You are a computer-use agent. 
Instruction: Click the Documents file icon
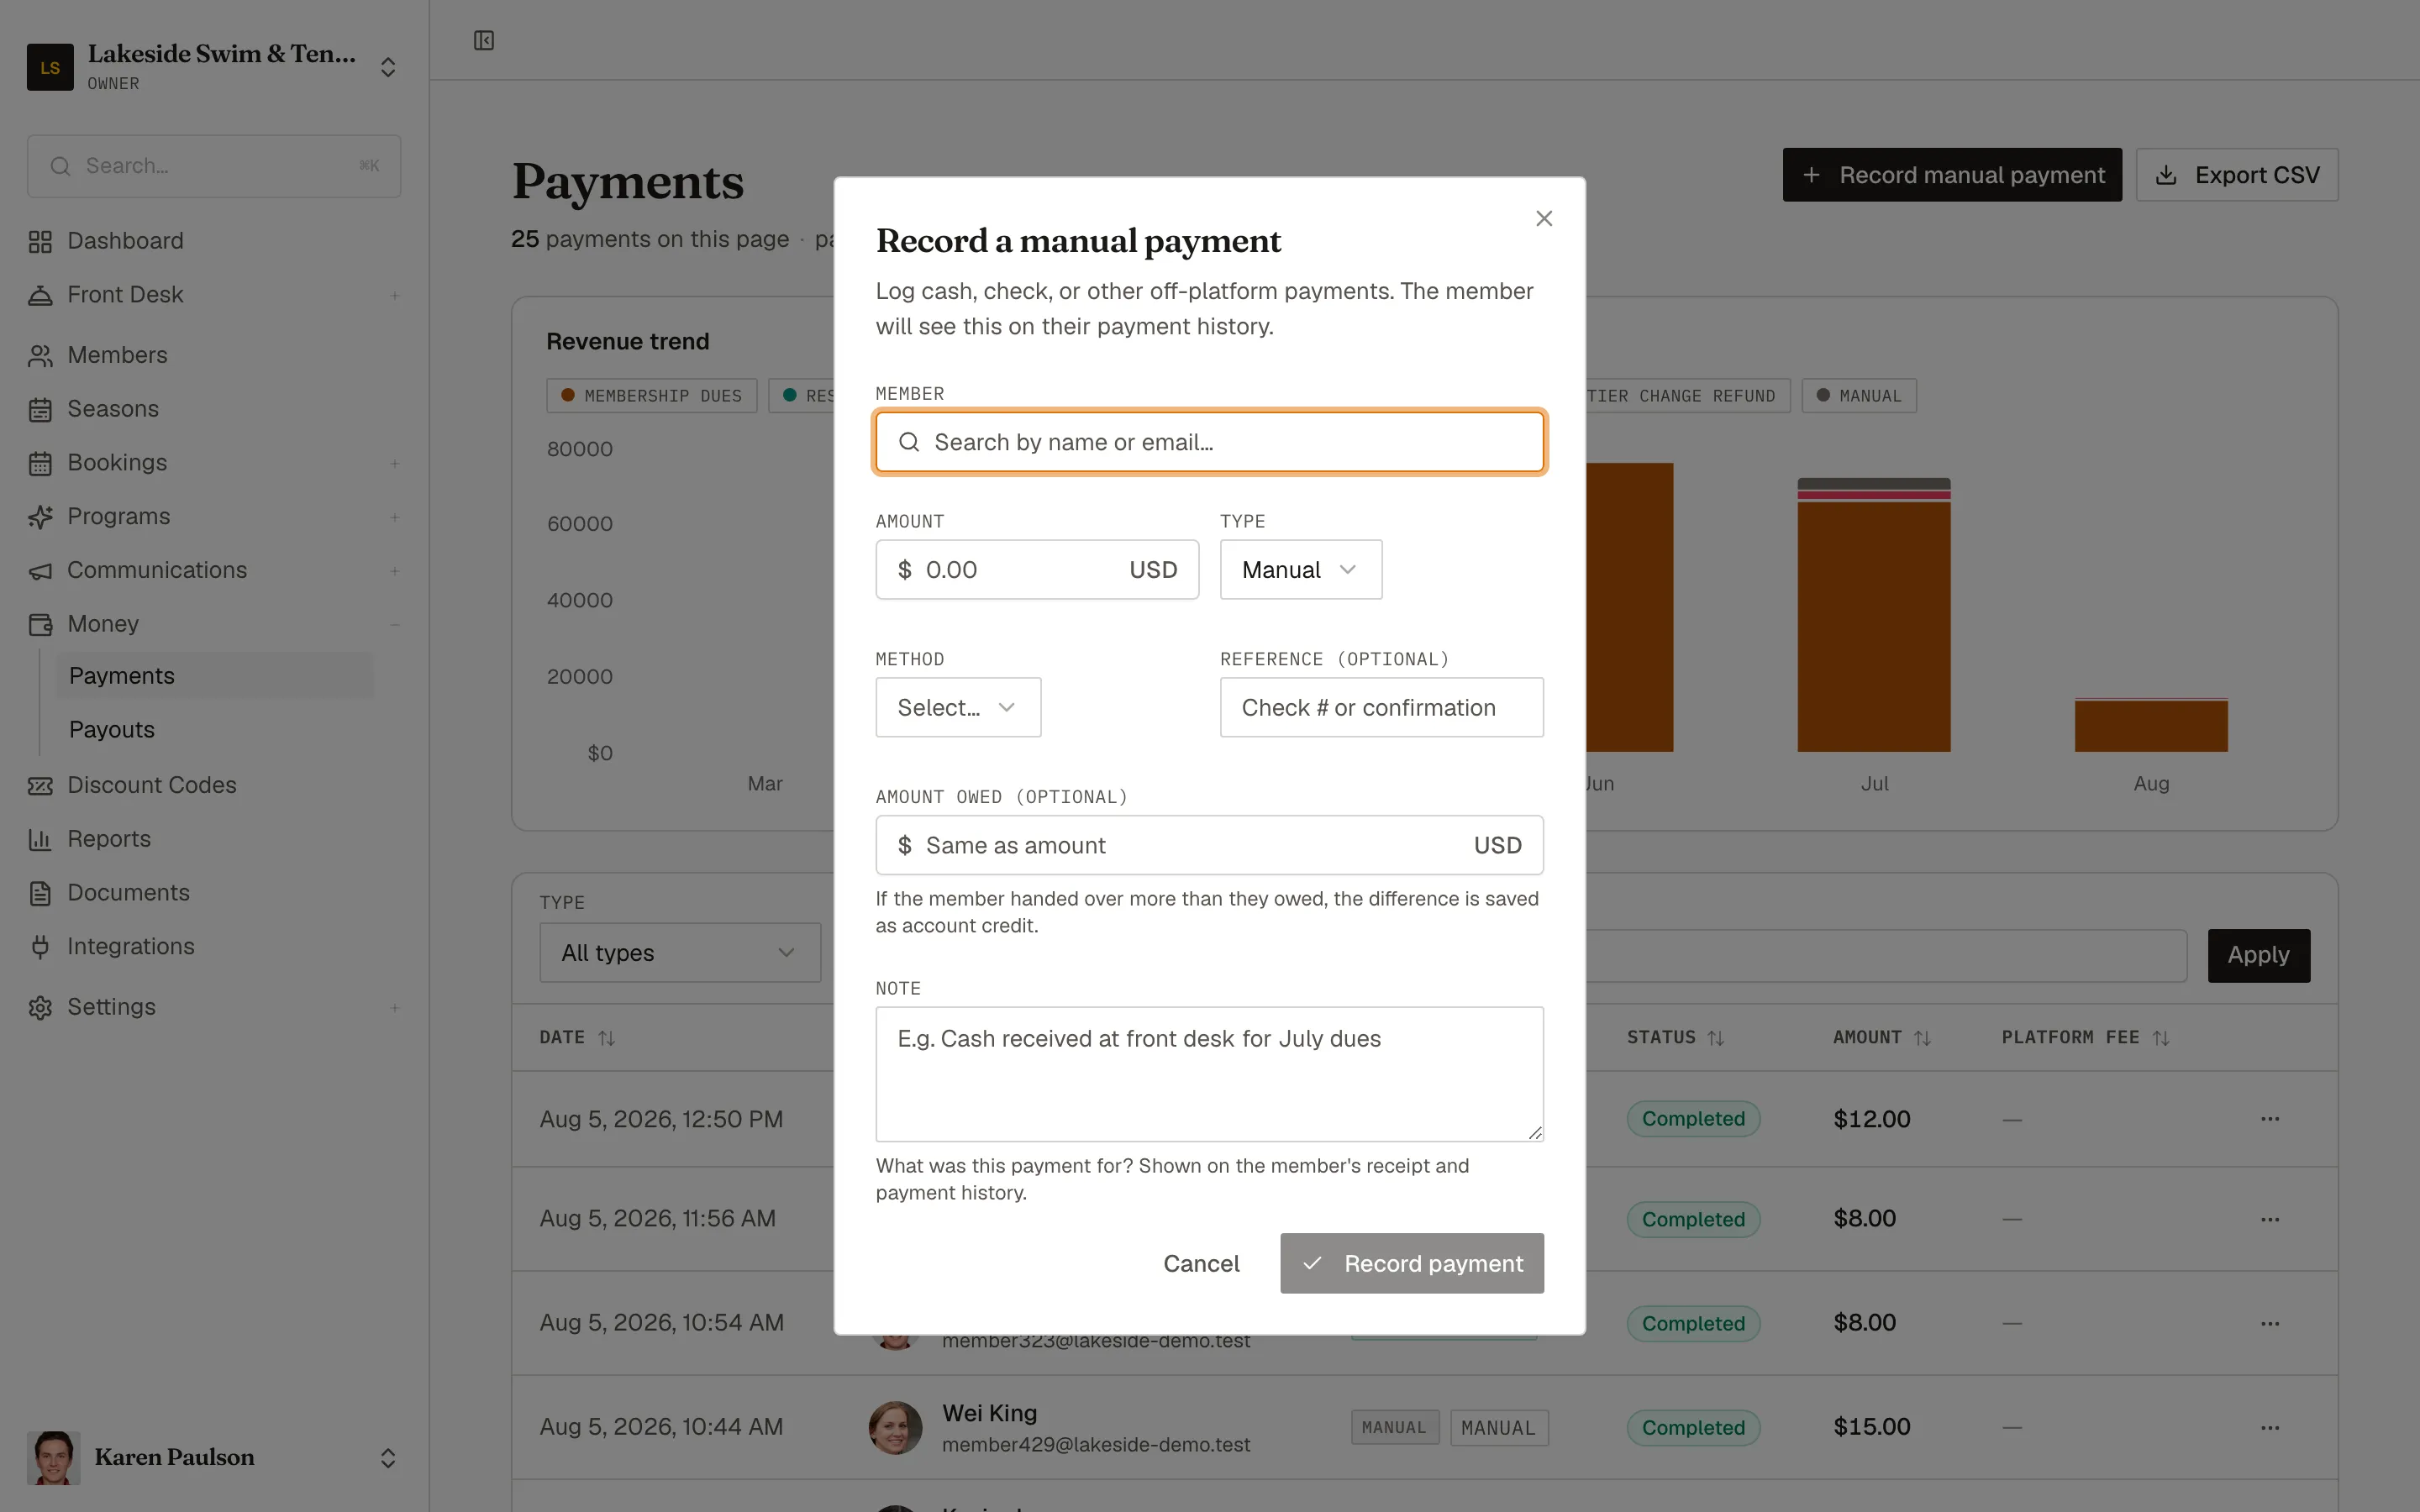(x=40, y=893)
